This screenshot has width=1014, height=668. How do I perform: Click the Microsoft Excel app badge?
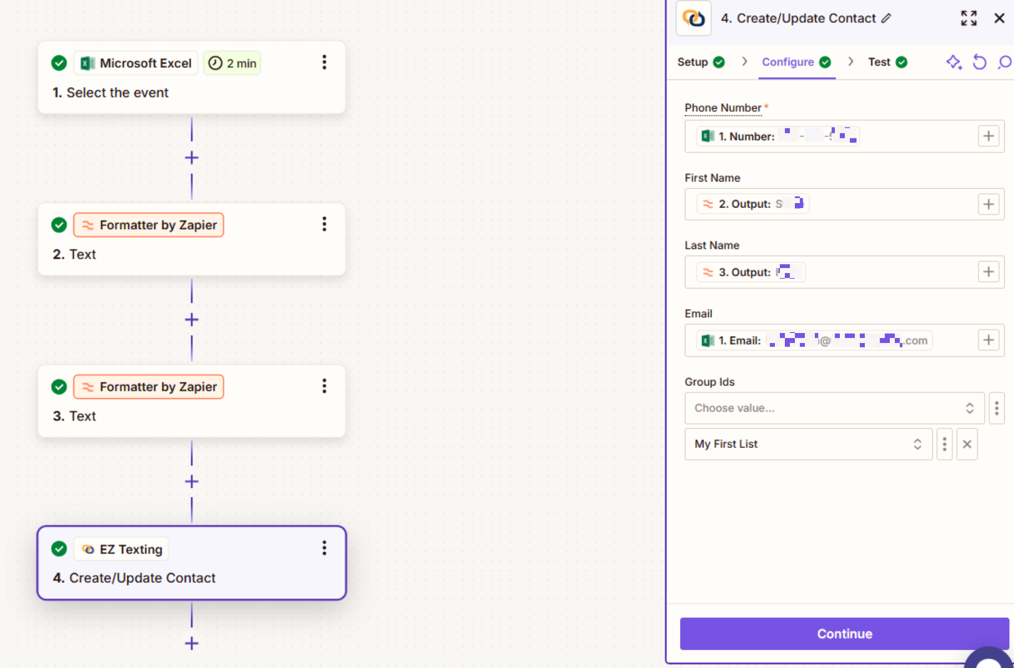coord(136,63)
